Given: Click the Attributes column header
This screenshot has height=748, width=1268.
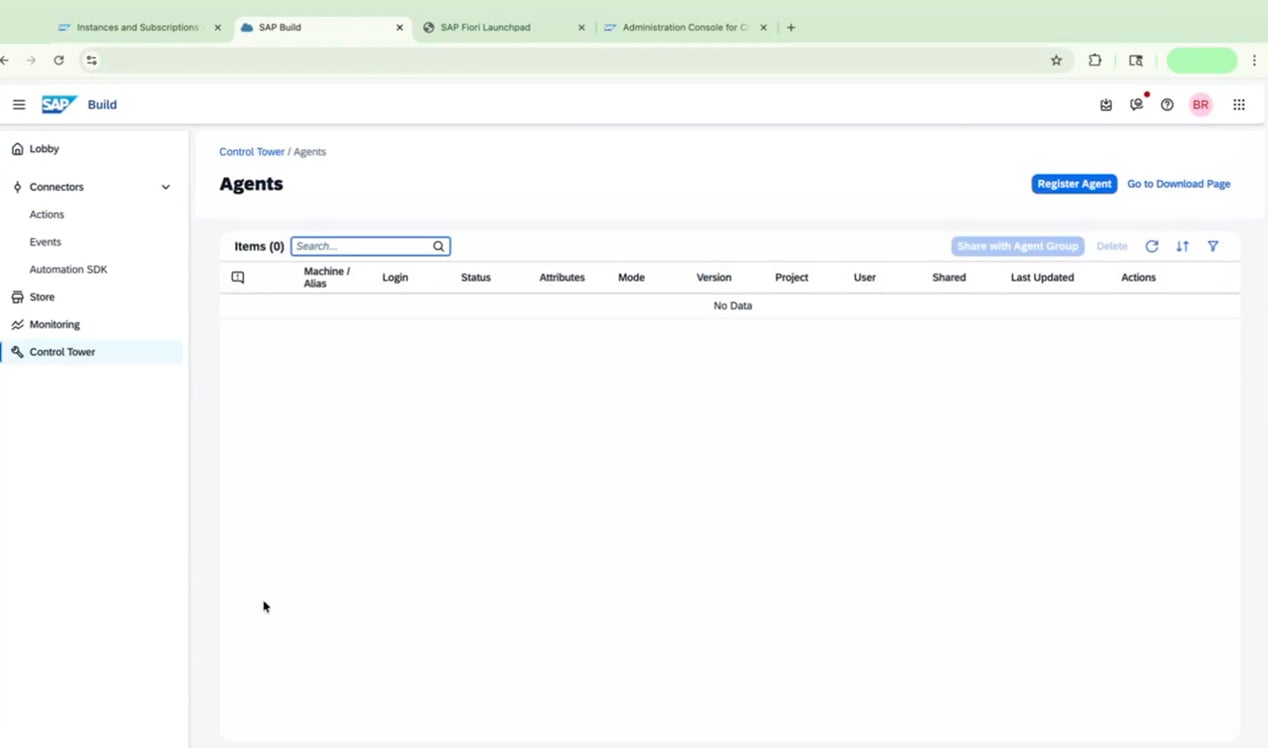Looking at the screenshot, I should (562, 278).
